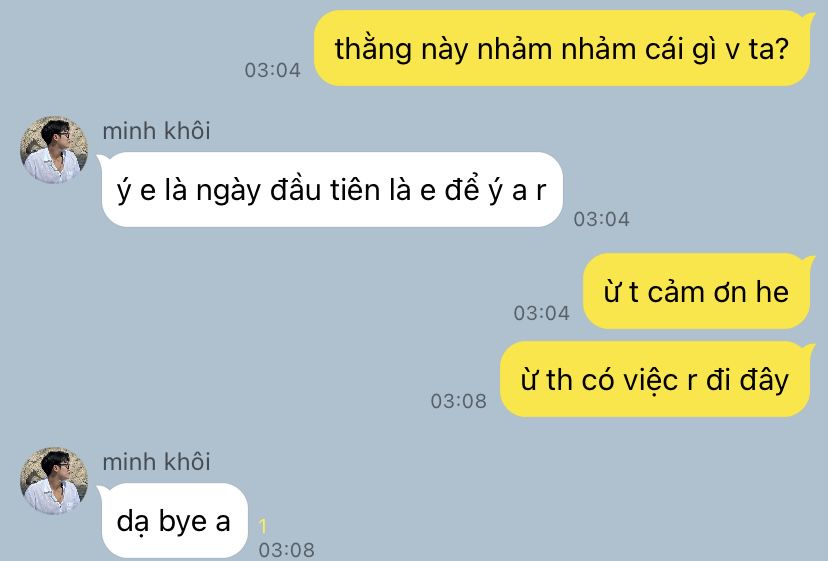
Task: Click the 03:08 timestamp under the unread count
Action: tap(287, 550)
